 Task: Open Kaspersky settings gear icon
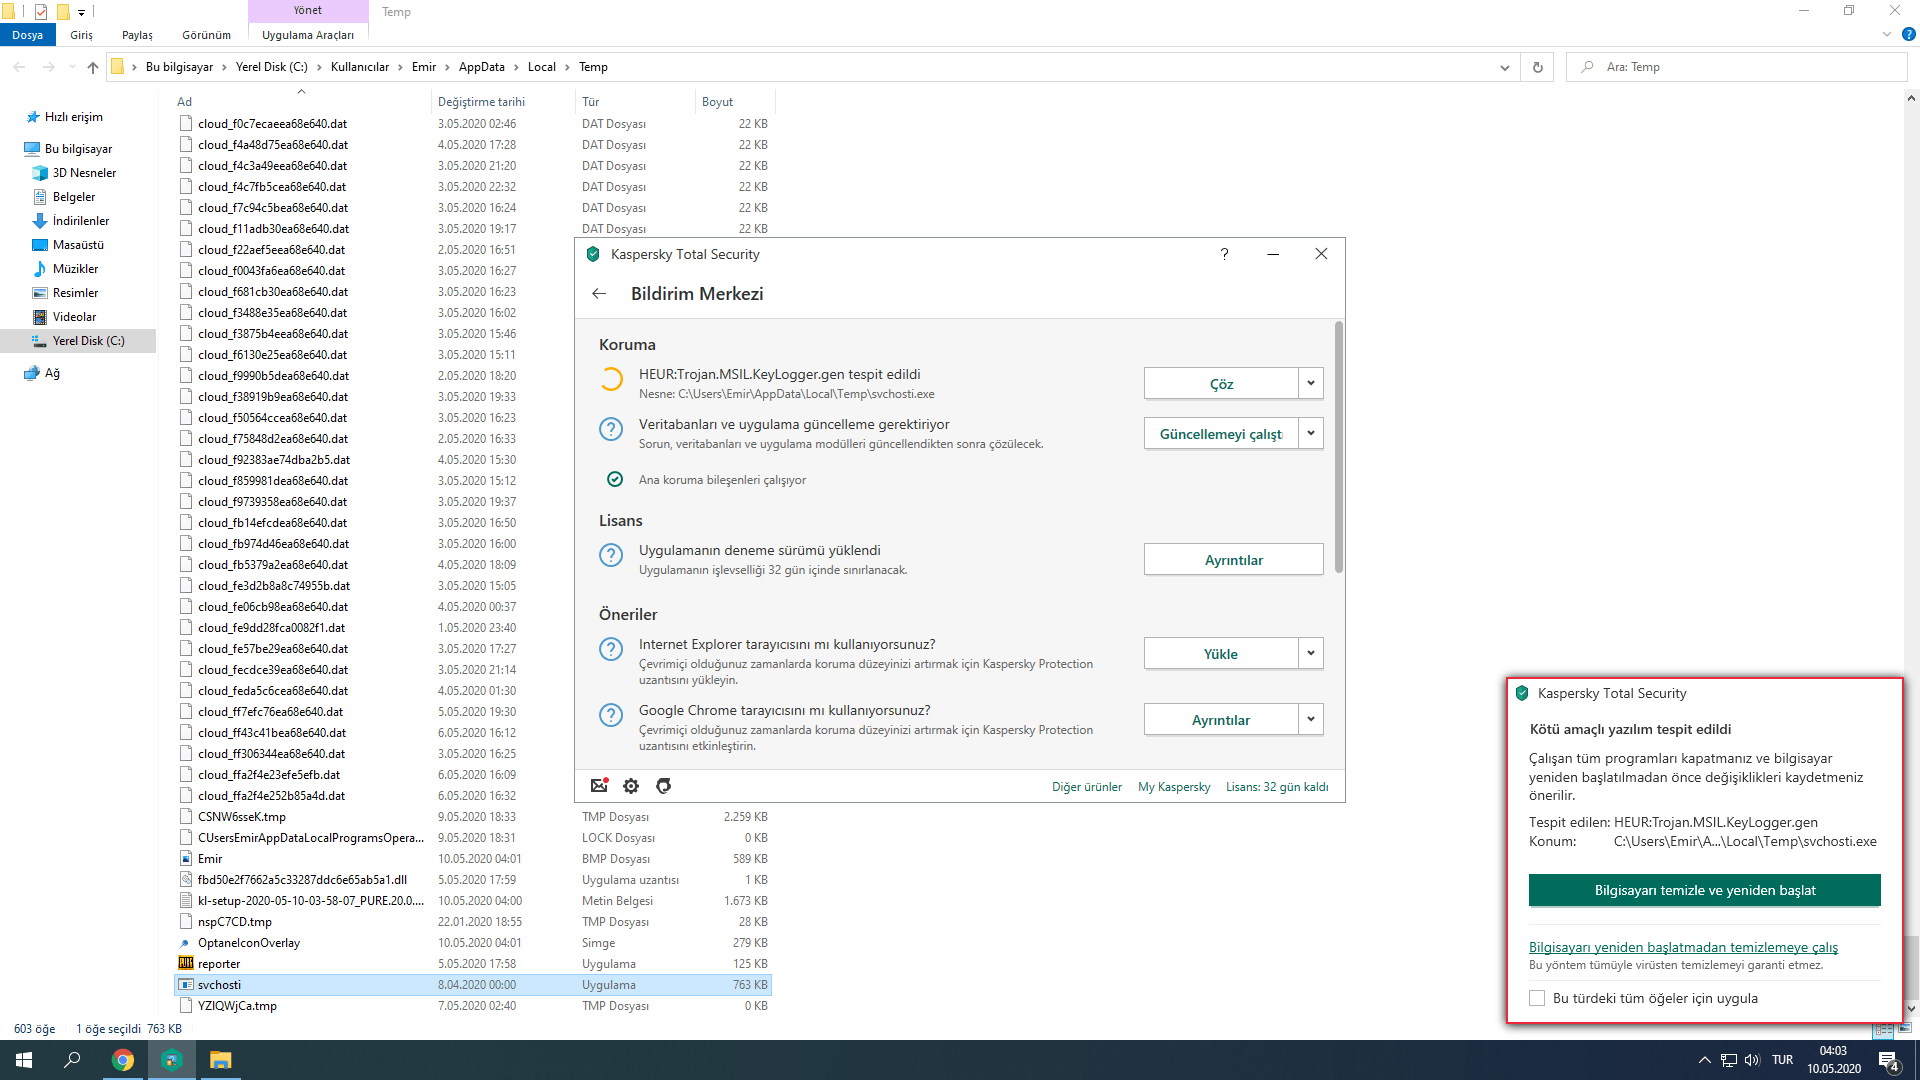pyautogui.click(x=631, y=786)
